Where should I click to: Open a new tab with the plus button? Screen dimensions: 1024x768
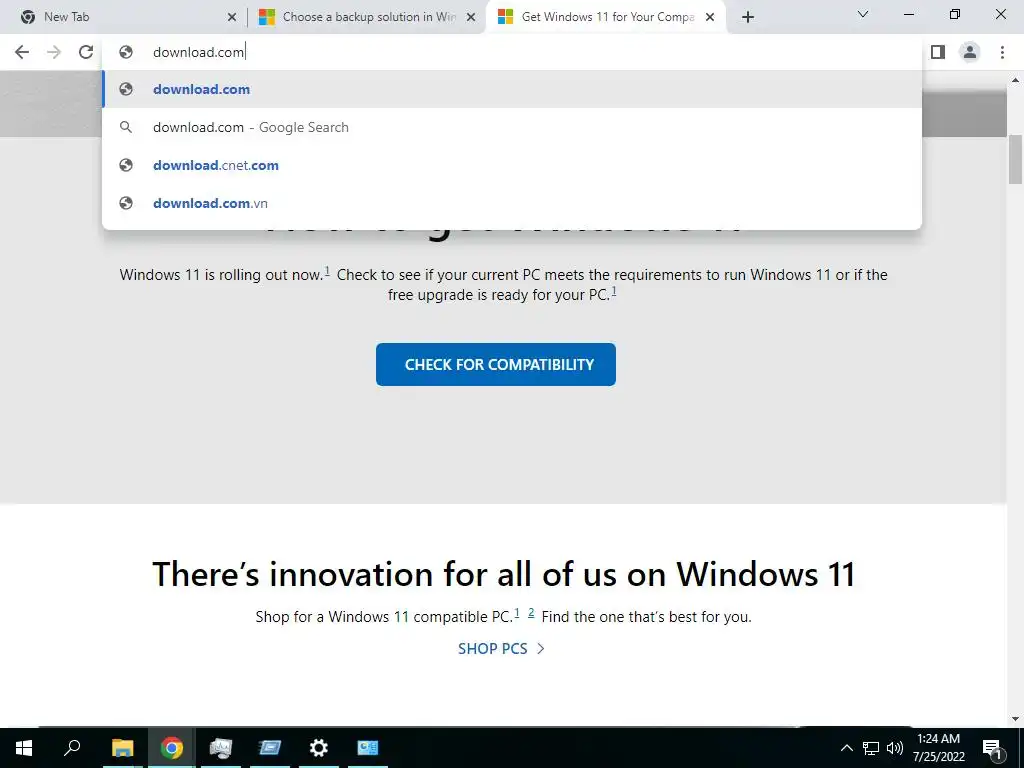point(748,17)
